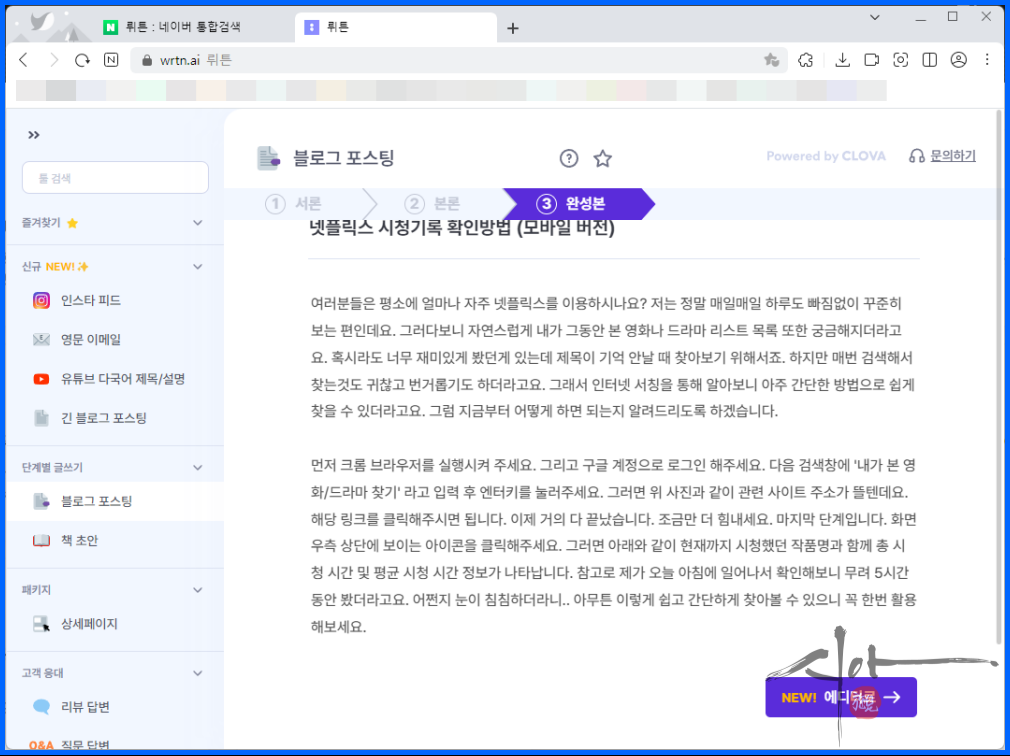The height and width of the screenshot is (756, 1010).
Task: Click the screen capture toolbar icon
Action: (x=900, y=60)
